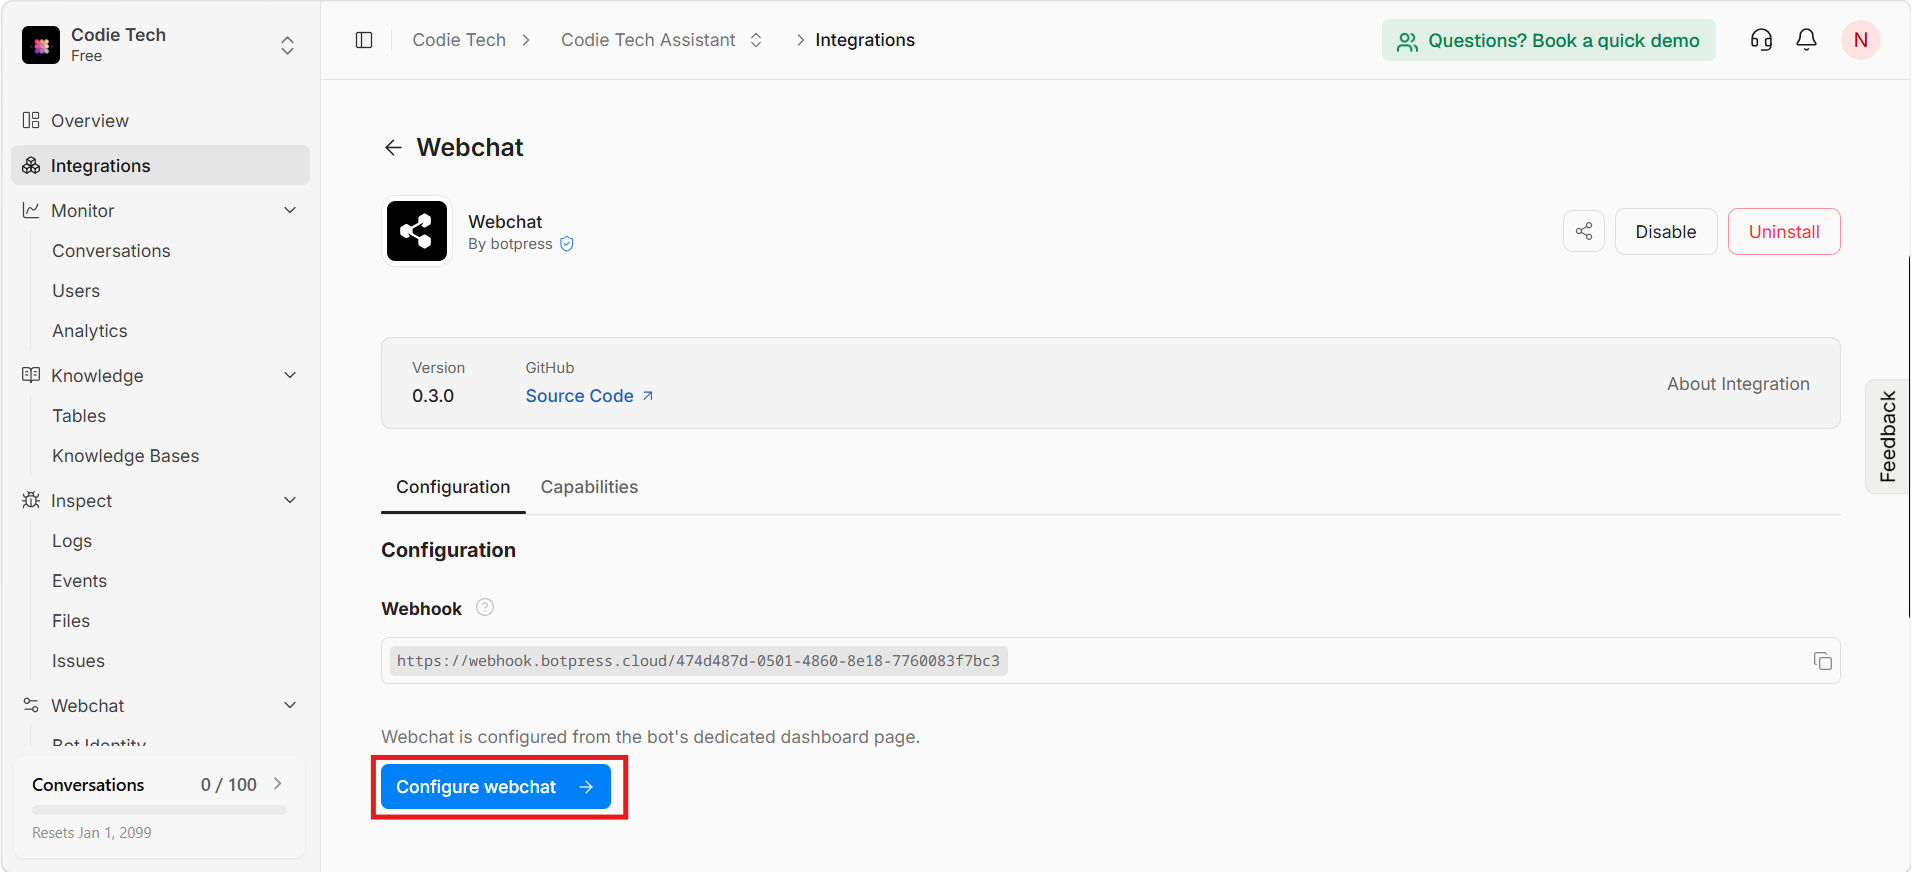Expand the Conversations usage chevron
Viewport: 1912px width, 872px height.
click(278, 784)
